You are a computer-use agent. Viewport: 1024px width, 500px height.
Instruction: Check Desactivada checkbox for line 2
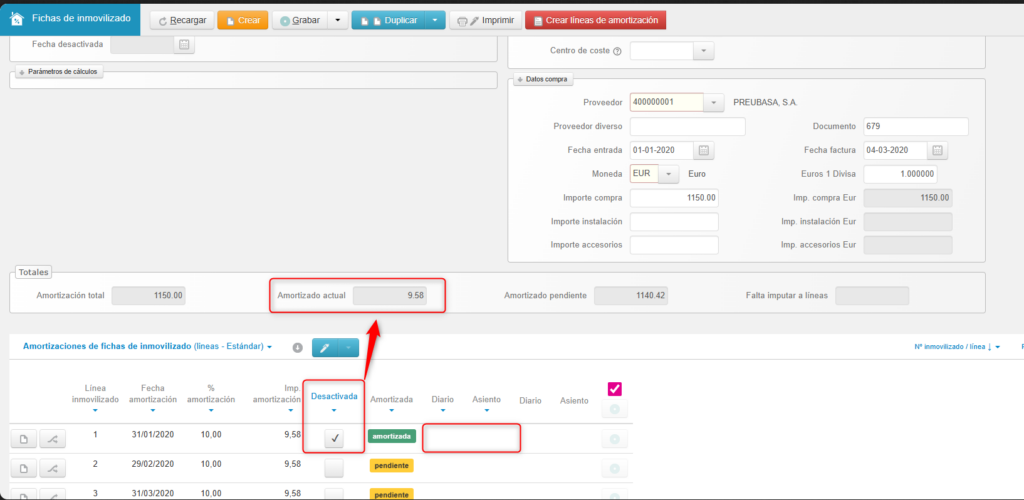tap(334, 467)
